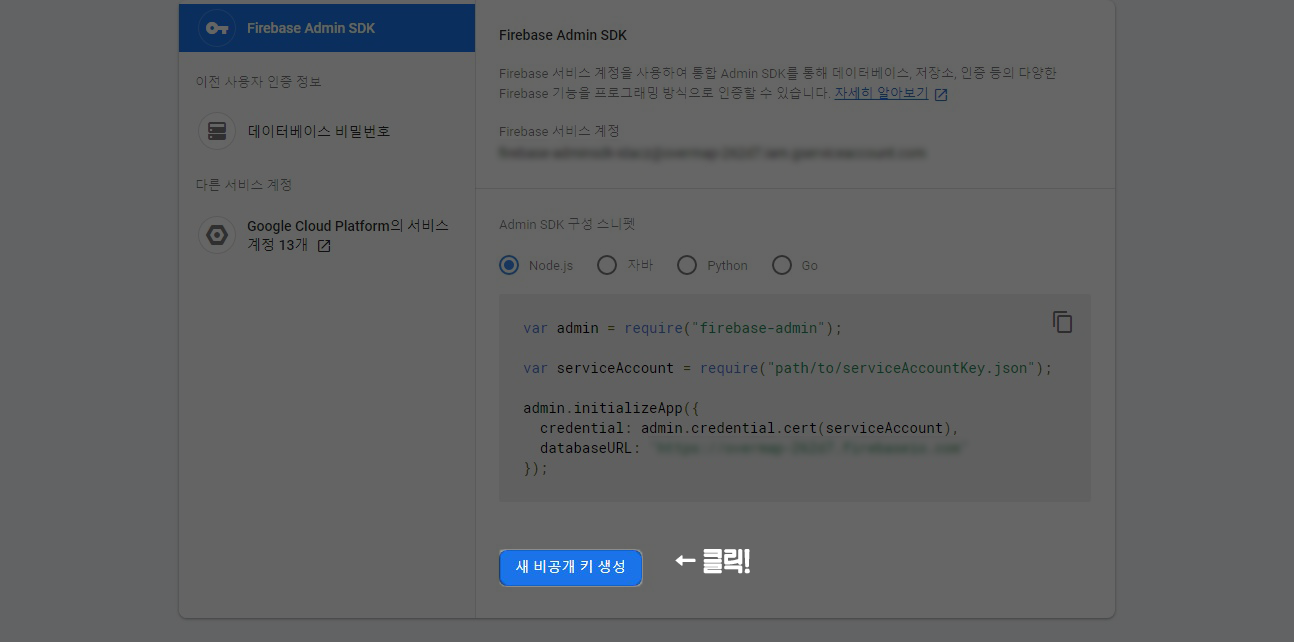Click the database icon next to 데이터베이스 비밀번호
Screen dimensions: 1294x642
coord(216,131)
